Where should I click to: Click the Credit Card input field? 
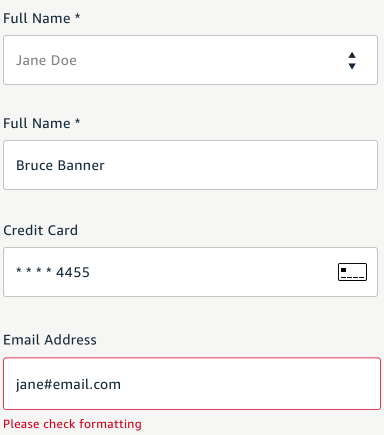point(190,272)
